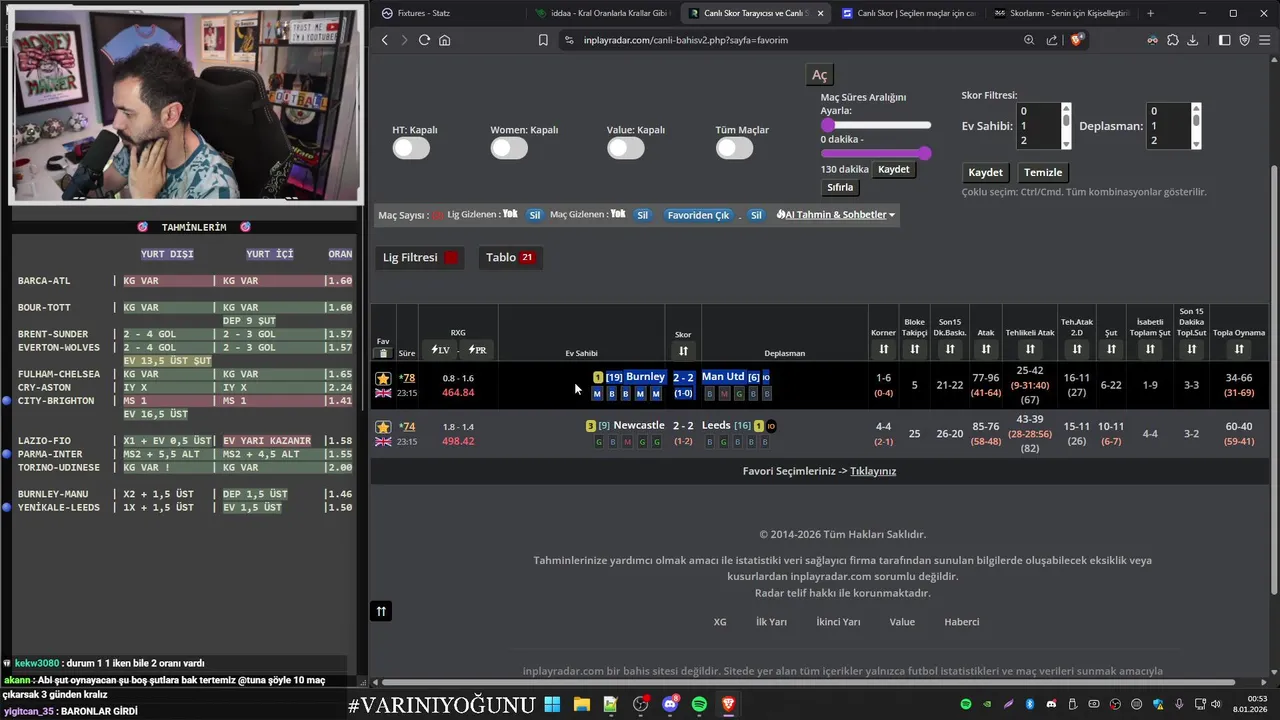This screenshot has width=1280, height=720.
Task: Click Kaydet next to 130 dakika
Action: [893, 170]
